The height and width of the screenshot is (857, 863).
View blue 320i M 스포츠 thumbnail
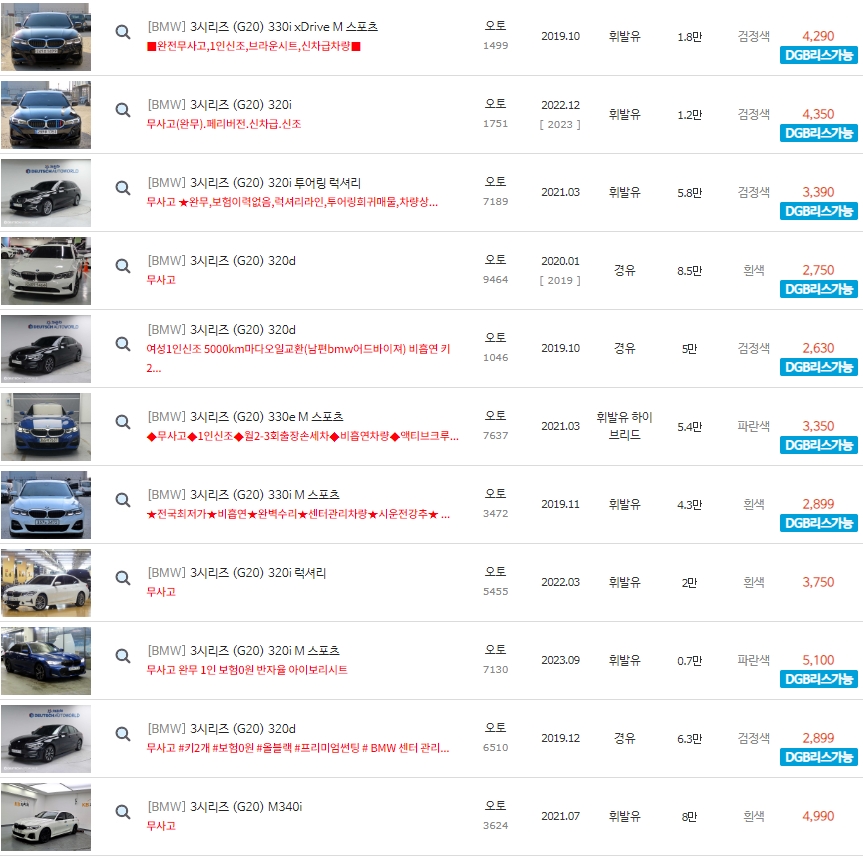click(46, 661)
